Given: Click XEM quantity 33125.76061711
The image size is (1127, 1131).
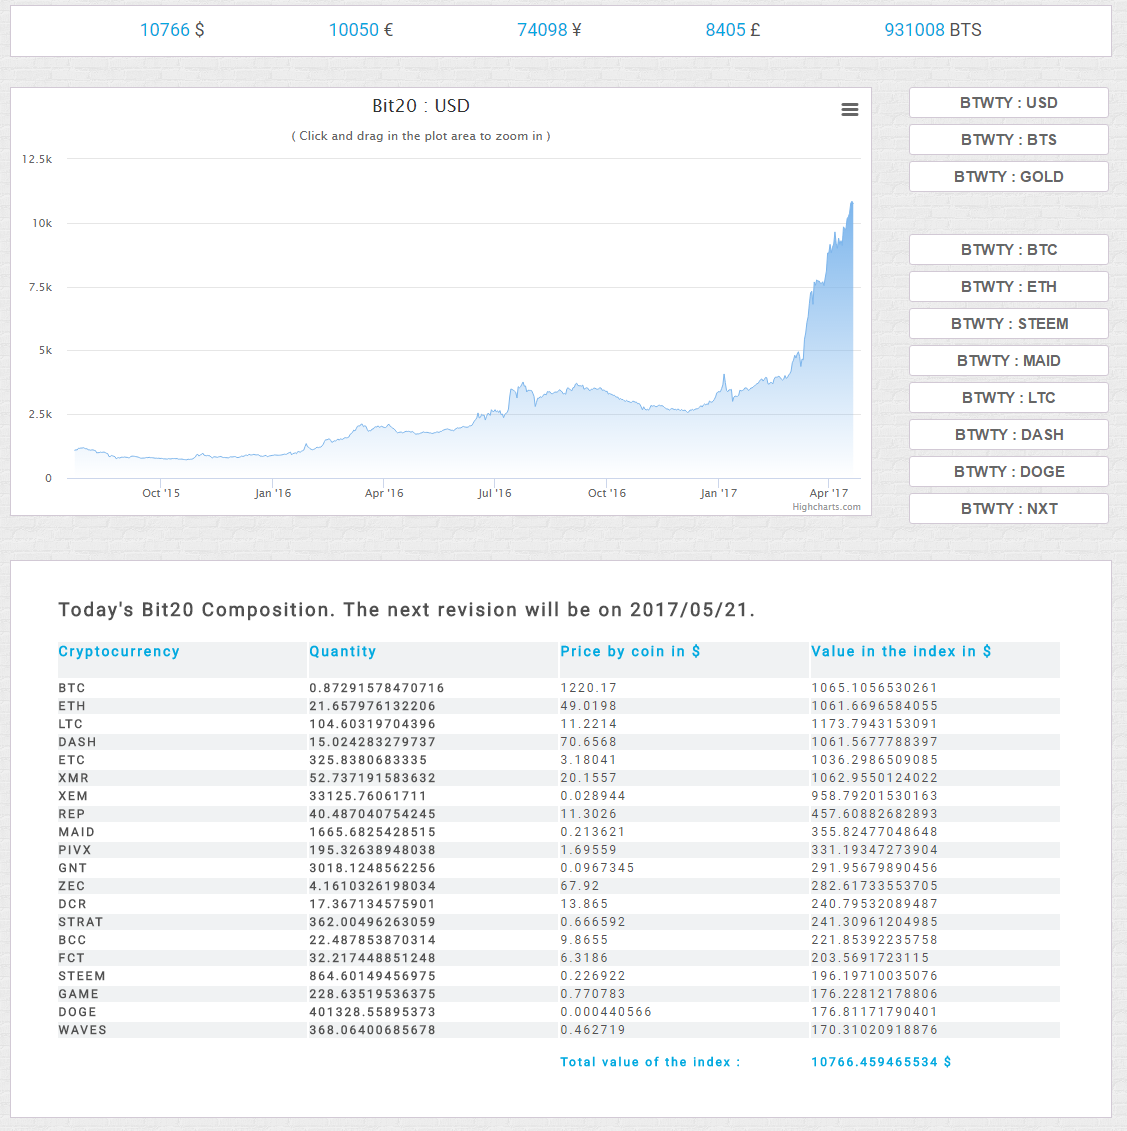Looking at the screenshot, I should click(x=368, y=796).
